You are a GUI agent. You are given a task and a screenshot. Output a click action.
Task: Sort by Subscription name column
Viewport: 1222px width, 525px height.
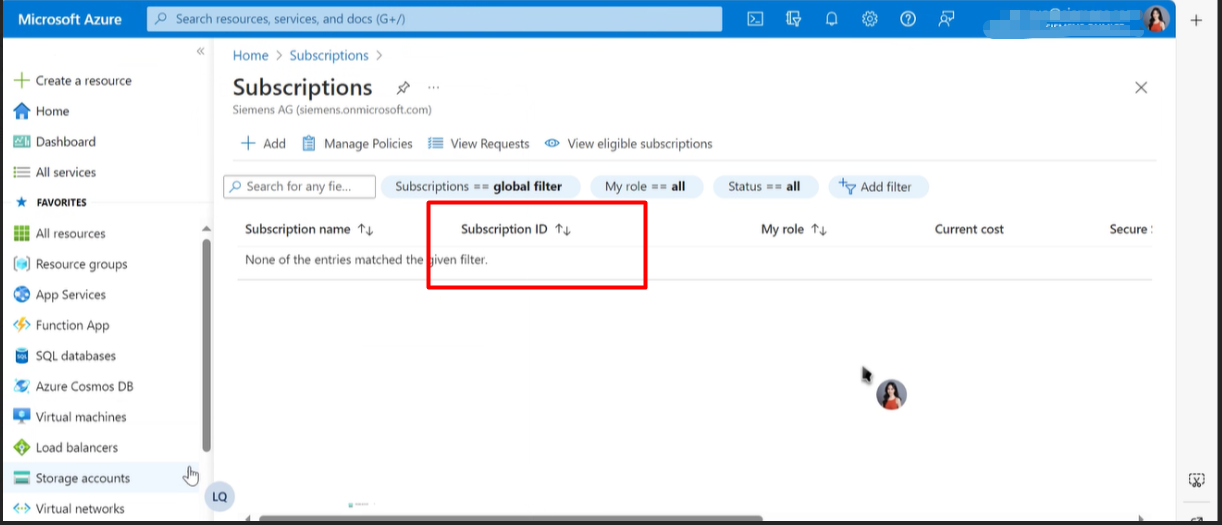[309, 230]
